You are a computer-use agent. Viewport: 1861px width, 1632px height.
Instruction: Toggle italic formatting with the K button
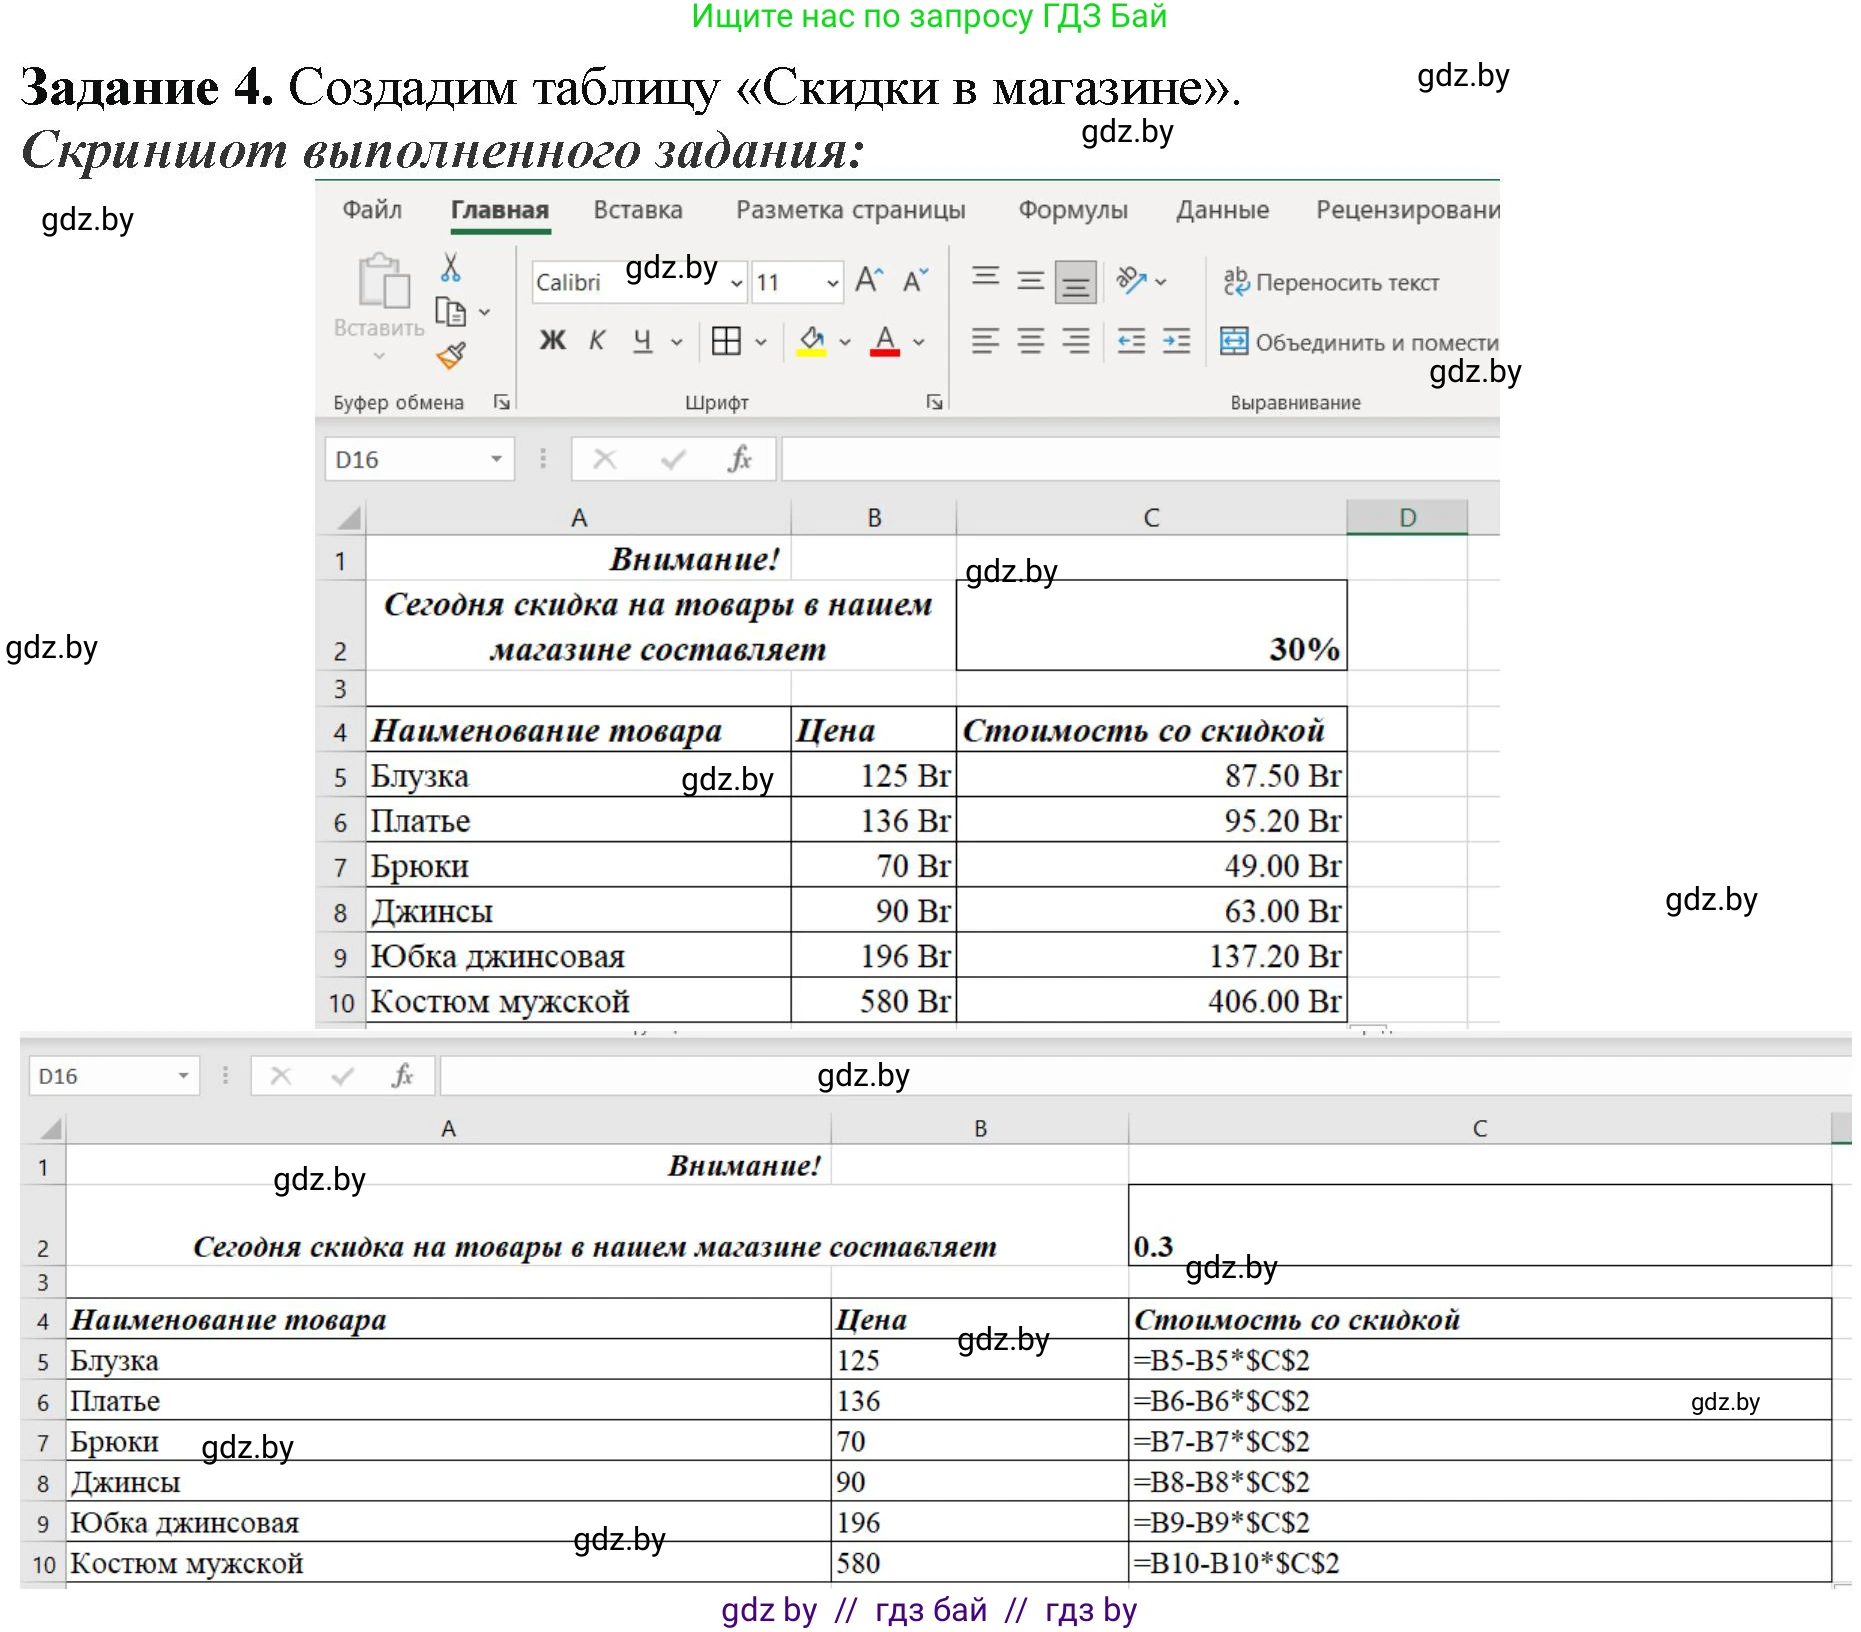(x=597, y=341)
